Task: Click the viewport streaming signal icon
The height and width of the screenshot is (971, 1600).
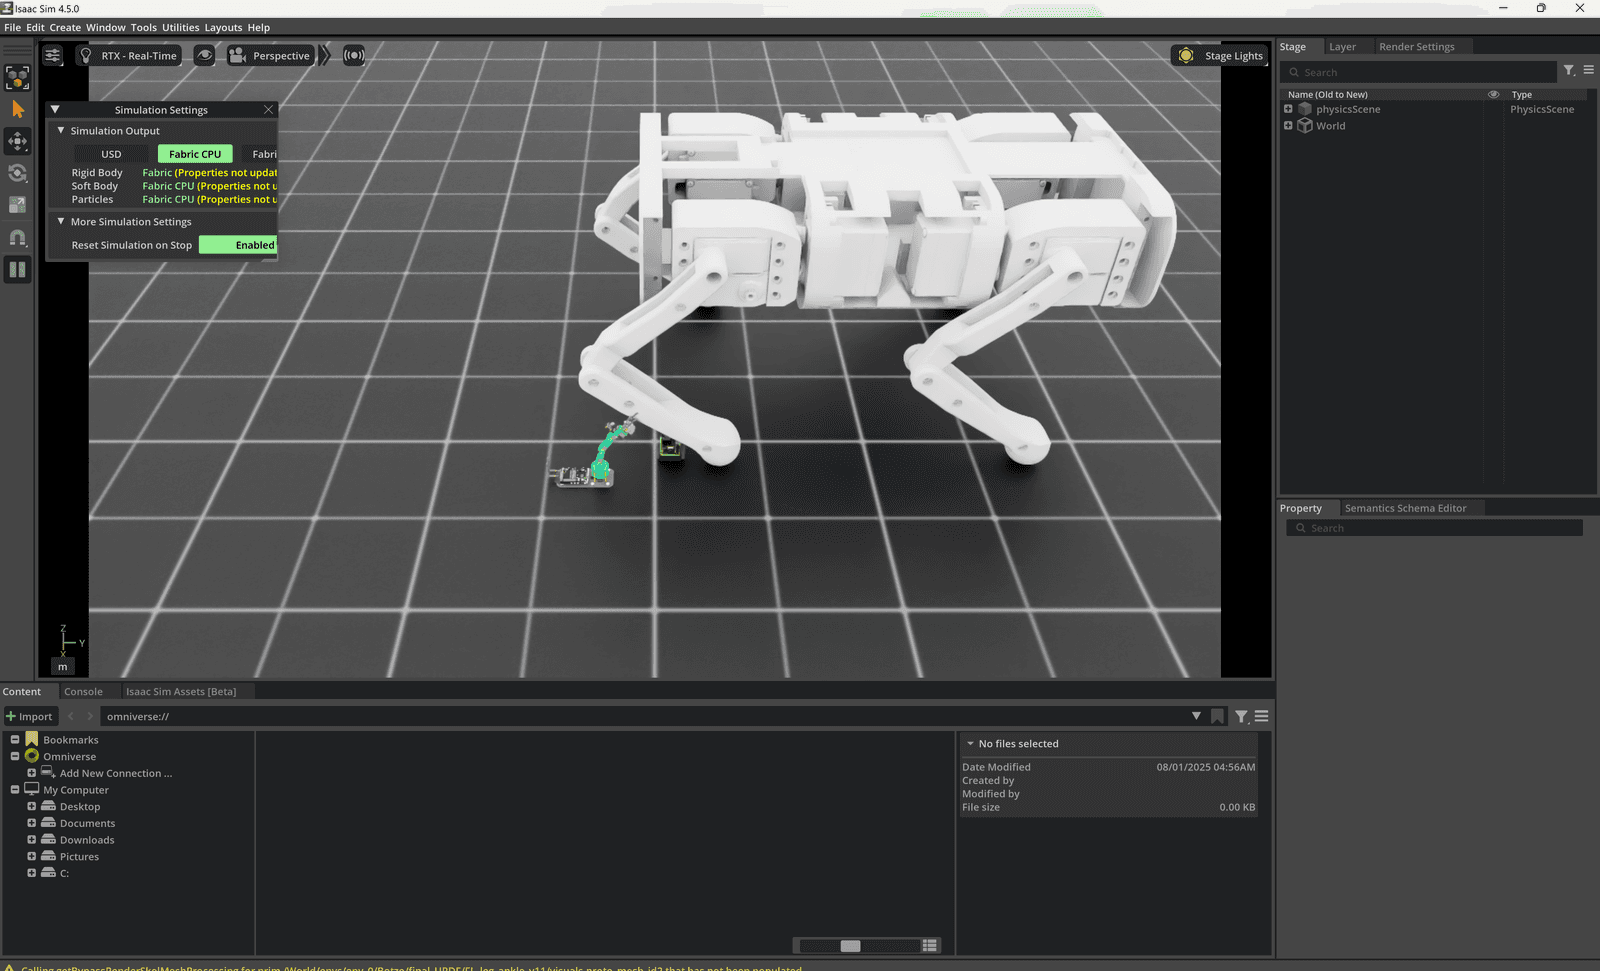Action: click(x=353, y=56)
